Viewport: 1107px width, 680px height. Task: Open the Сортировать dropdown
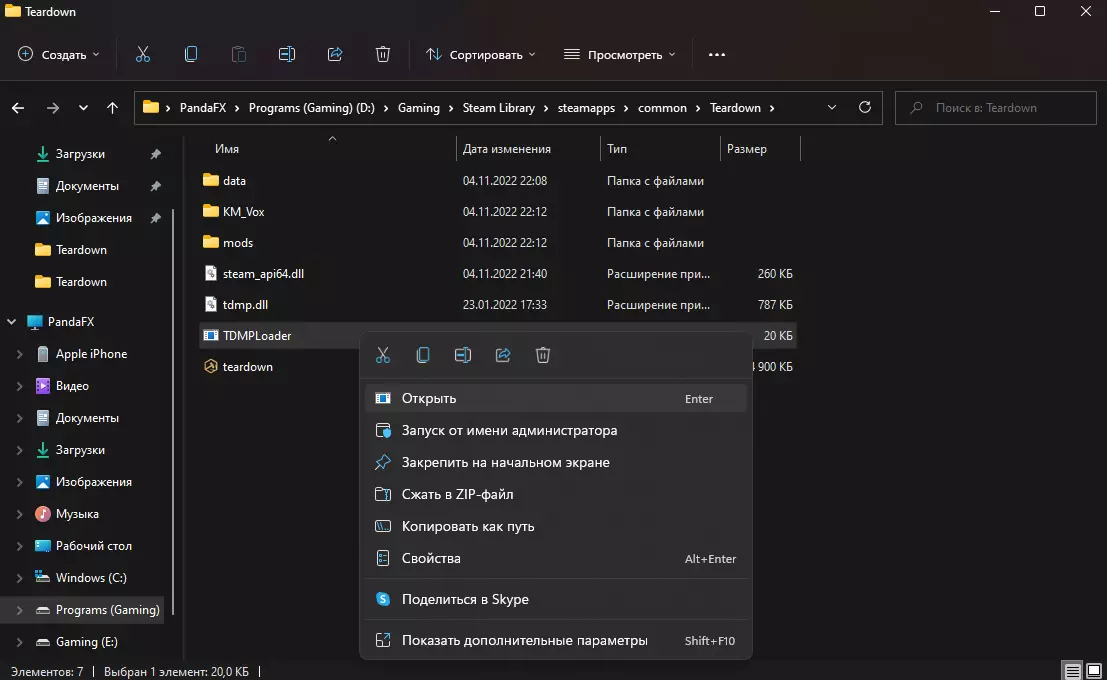[x=481, y=54]
